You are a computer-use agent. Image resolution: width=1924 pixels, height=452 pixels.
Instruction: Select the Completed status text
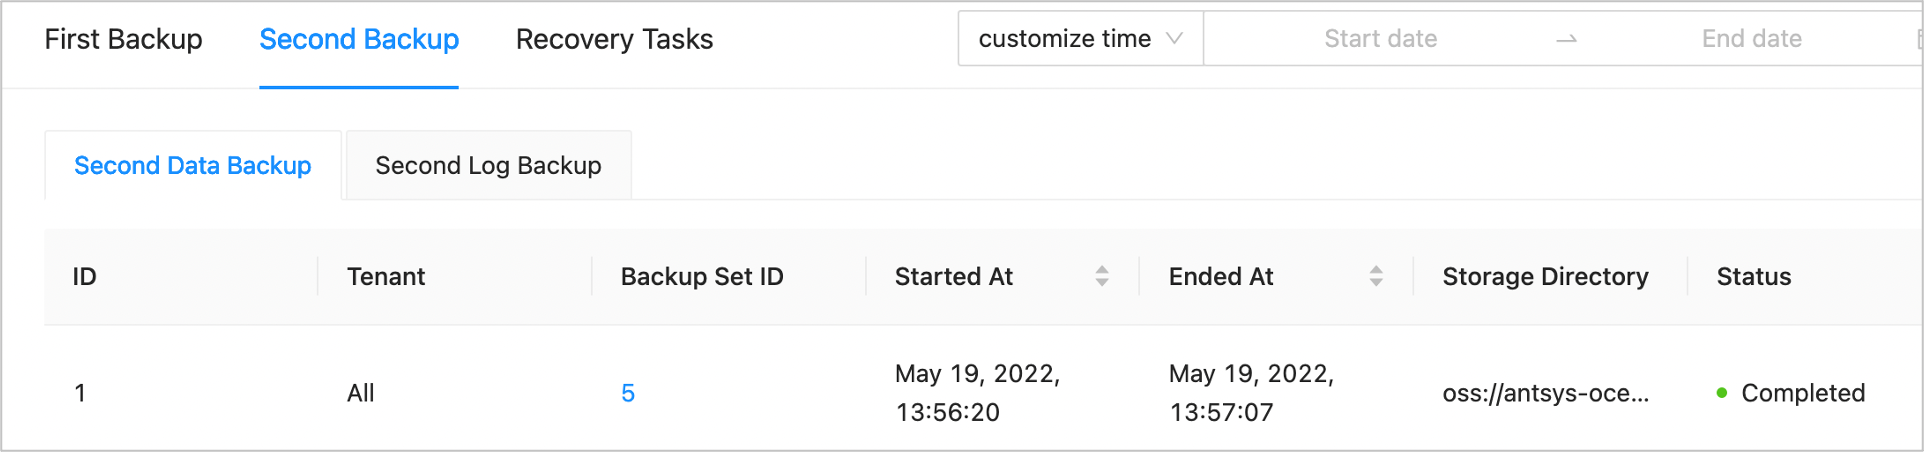(x=1802, y=393)
